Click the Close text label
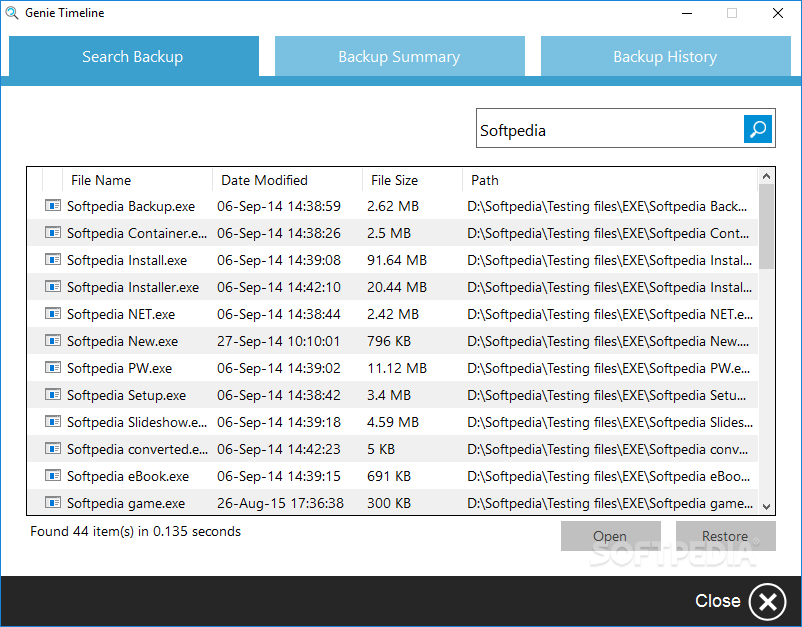The width and height of the screenshot is (802, 627). coord(718,601)
